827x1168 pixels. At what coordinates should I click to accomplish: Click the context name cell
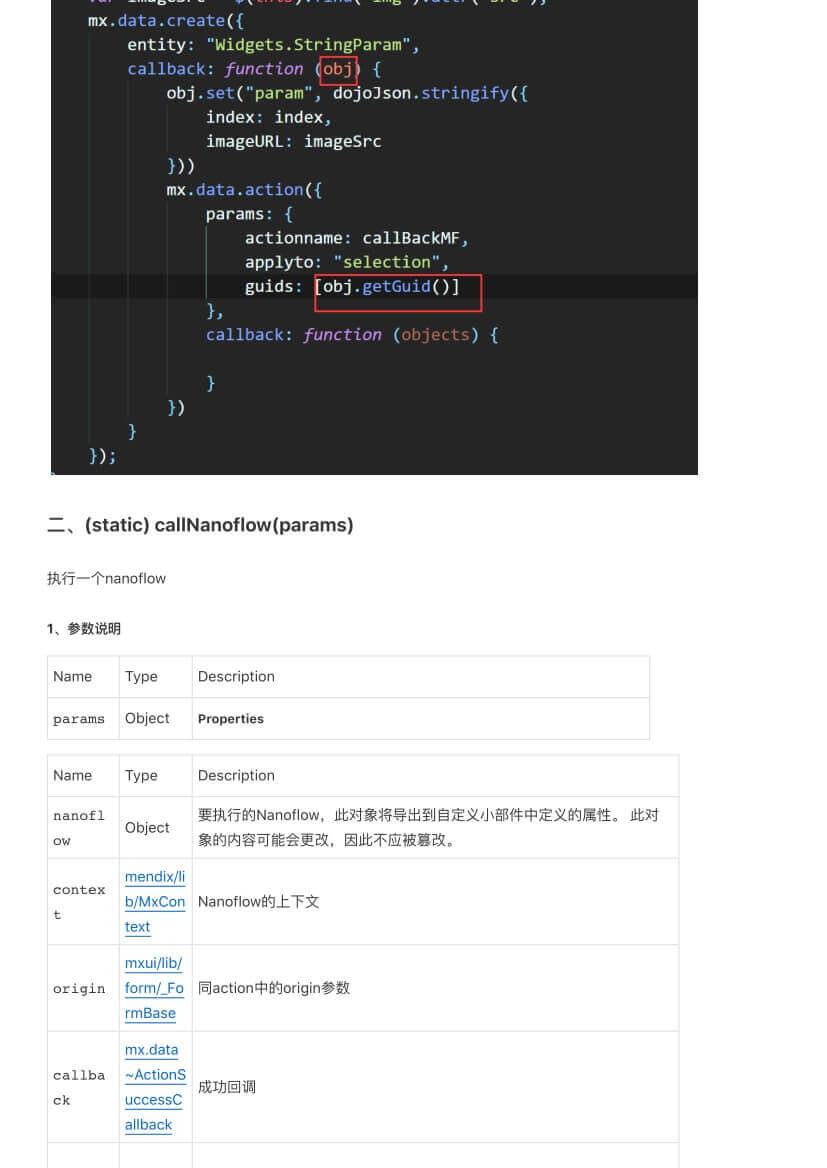click(x=79, y=901)
